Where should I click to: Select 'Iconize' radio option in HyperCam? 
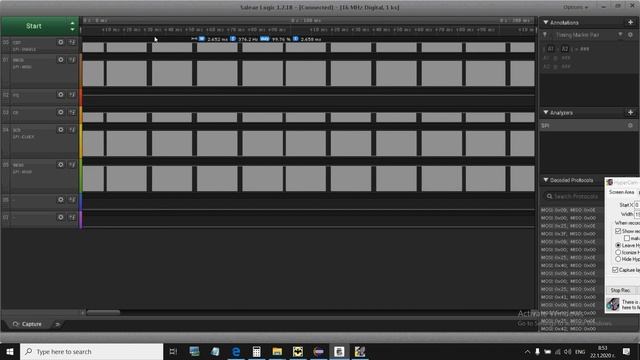click(618, 252)
